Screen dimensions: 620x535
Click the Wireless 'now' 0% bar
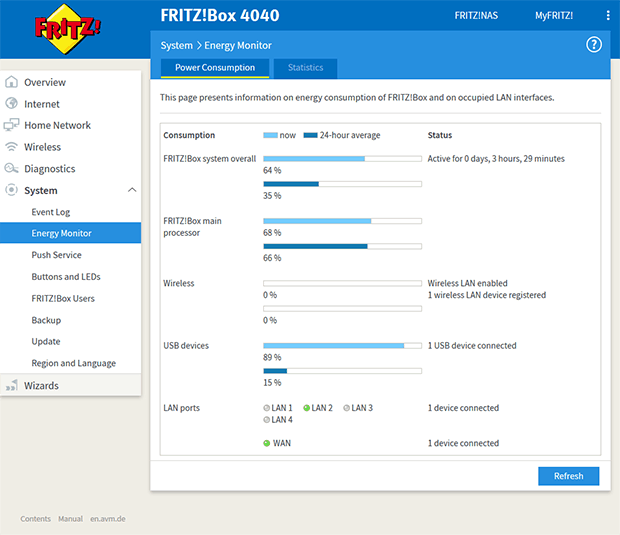tap(342, 283)
